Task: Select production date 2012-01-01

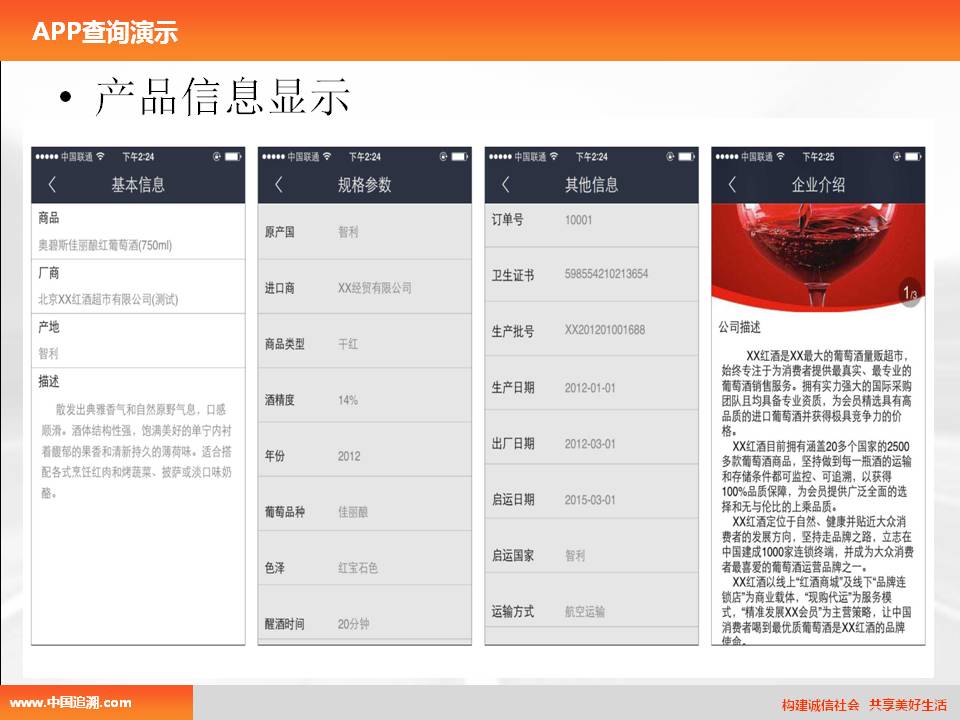Action: pos(590,388)
